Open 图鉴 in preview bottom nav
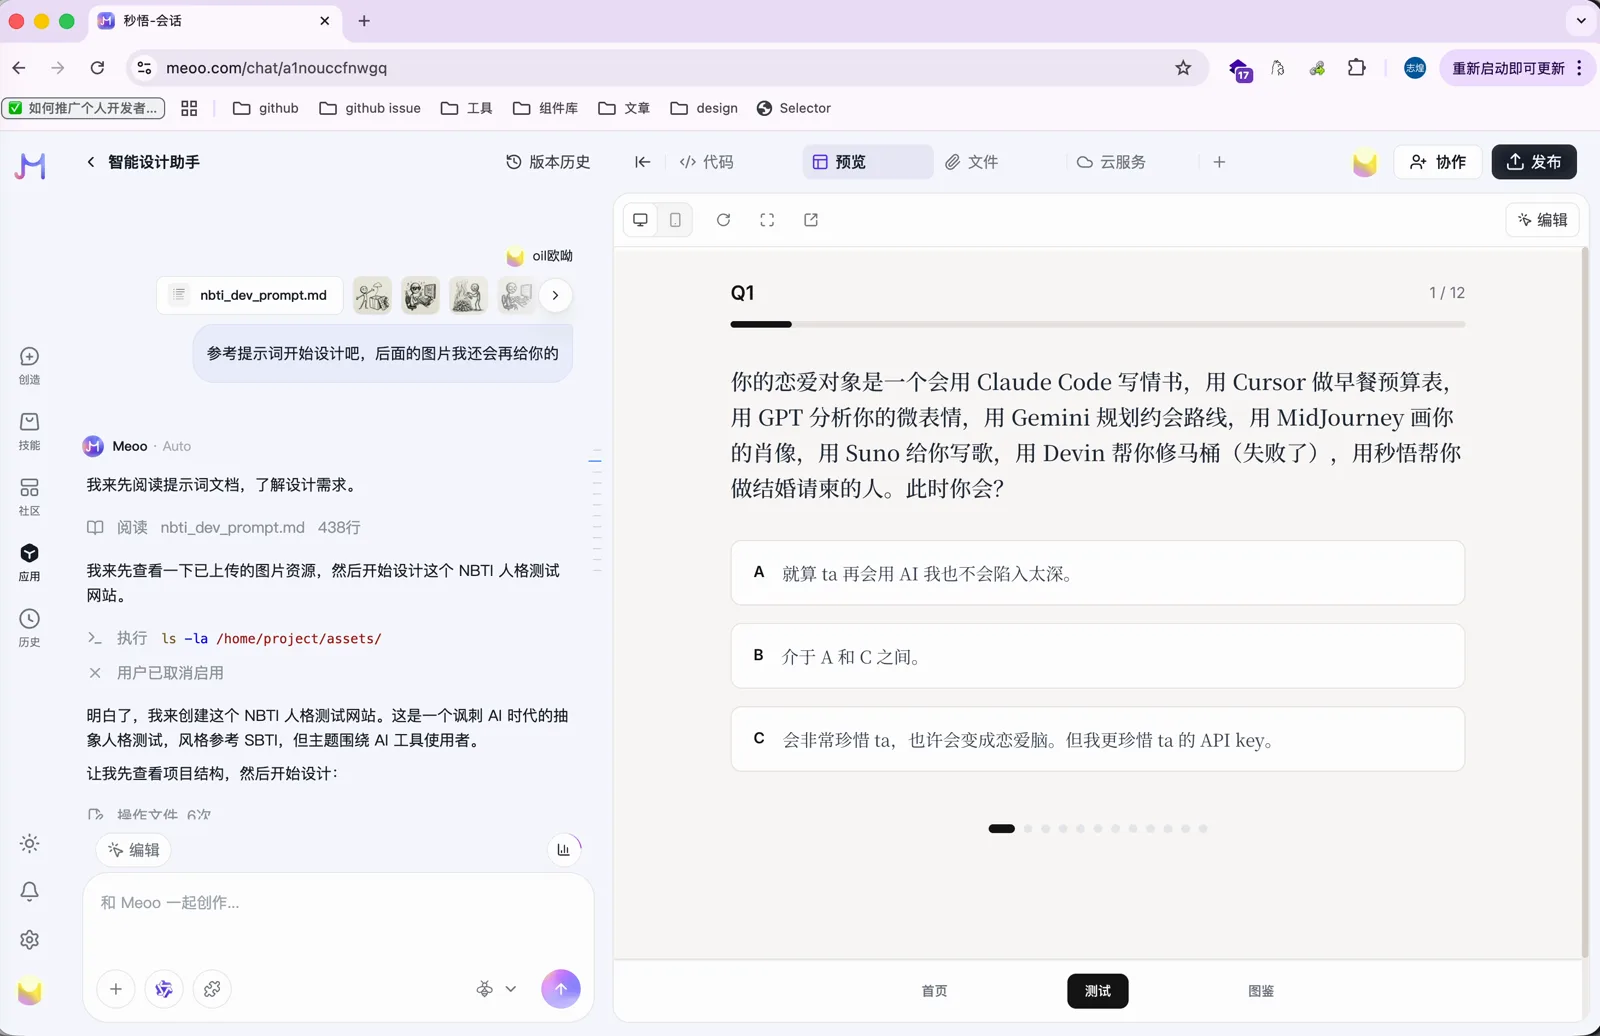 point(1261,991)
